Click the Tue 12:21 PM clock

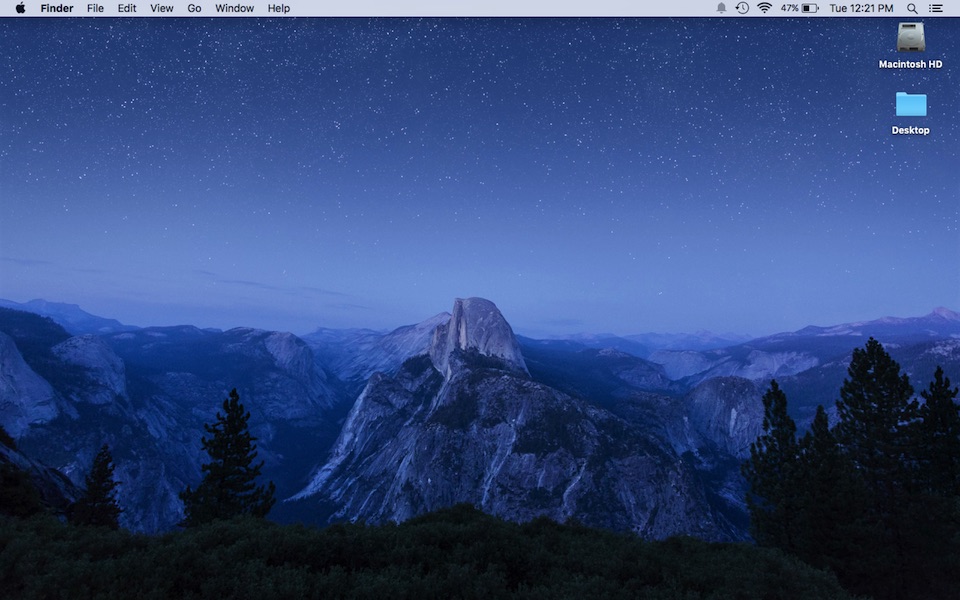pos(861,8)
